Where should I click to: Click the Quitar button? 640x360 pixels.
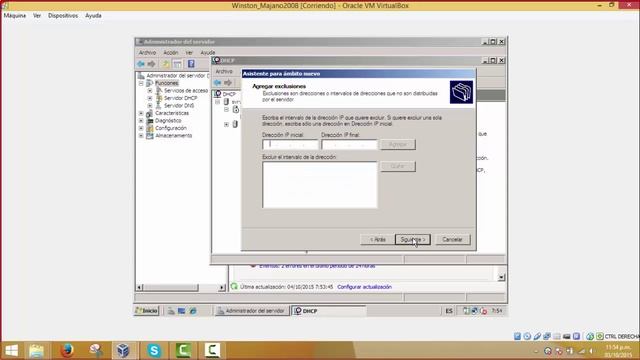(398, 166)
